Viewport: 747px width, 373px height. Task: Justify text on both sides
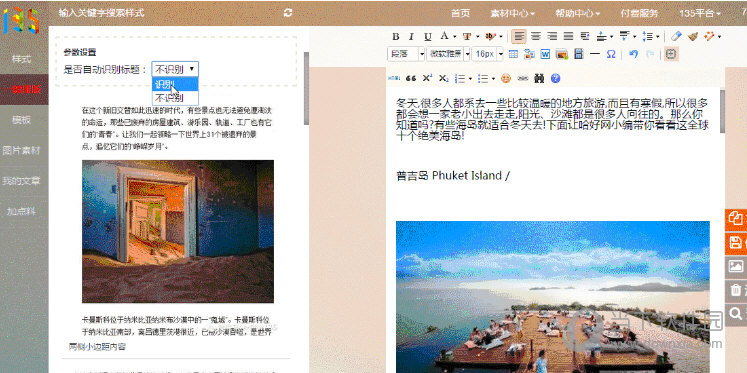(568, 37)
